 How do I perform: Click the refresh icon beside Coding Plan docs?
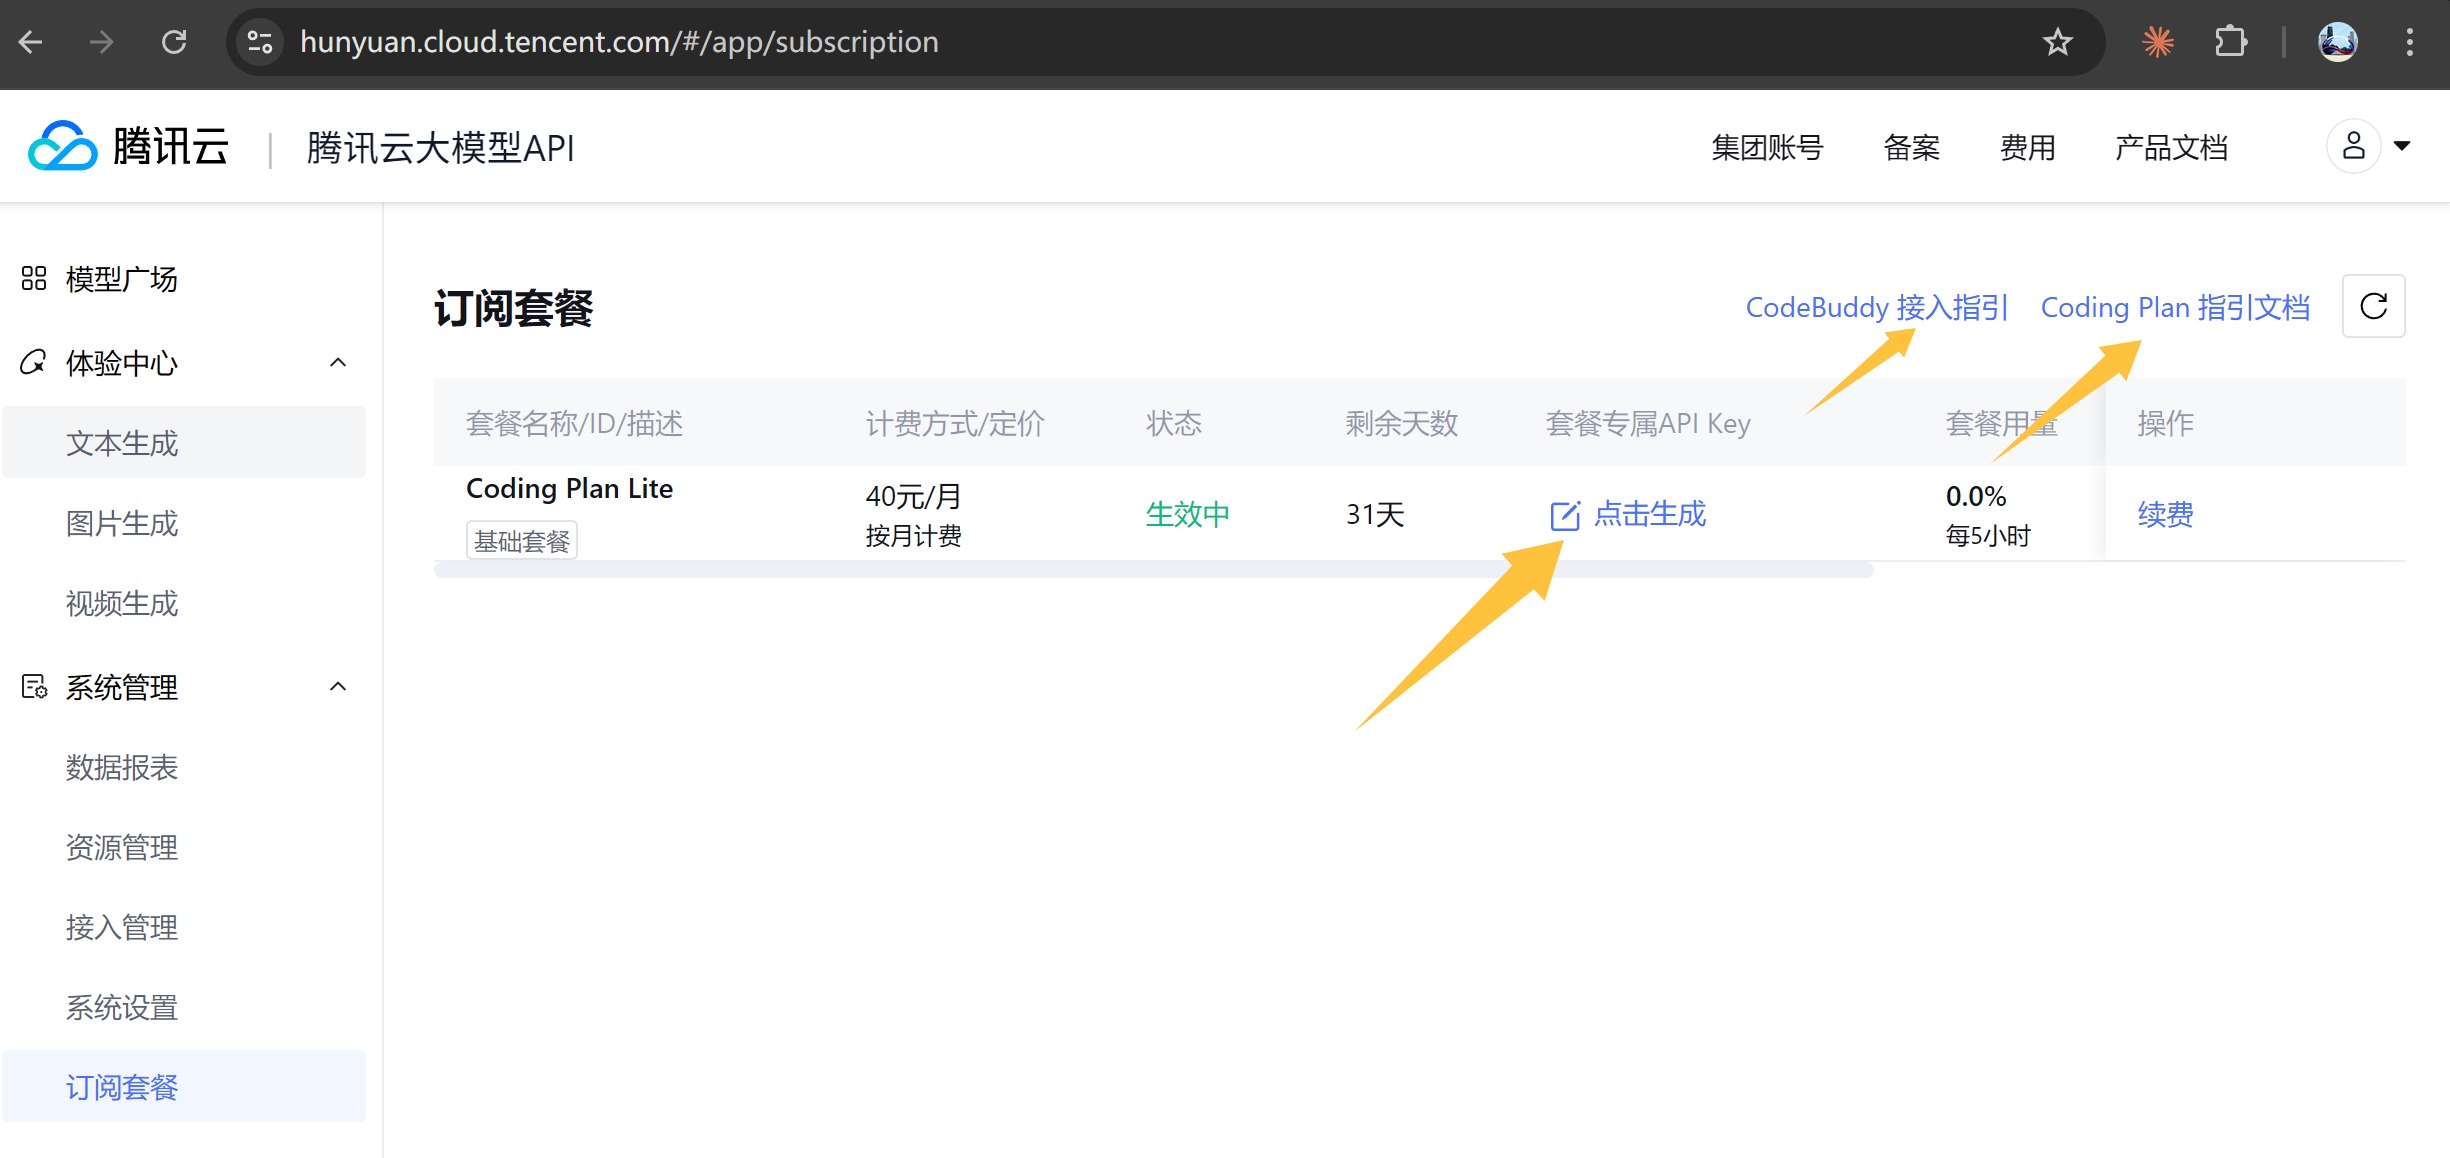click(2373, 306)
